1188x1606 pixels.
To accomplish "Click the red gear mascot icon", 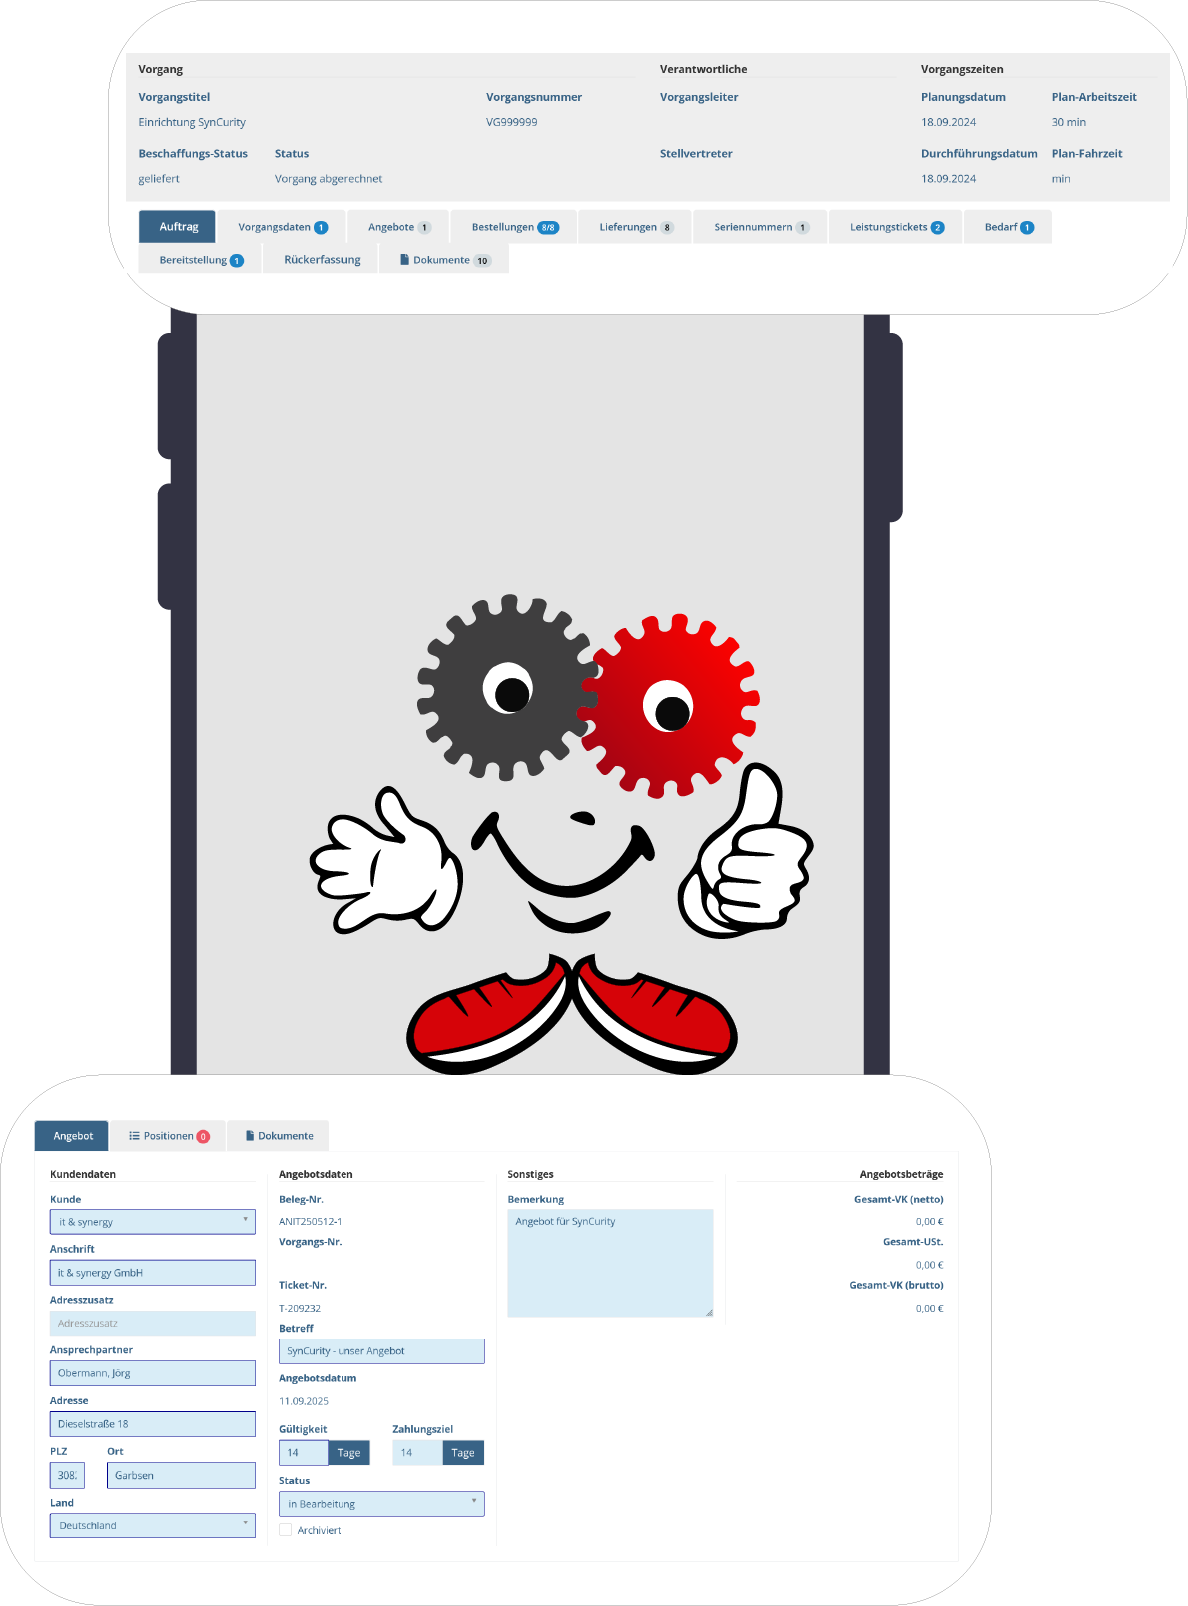I will tap(669, 706).
